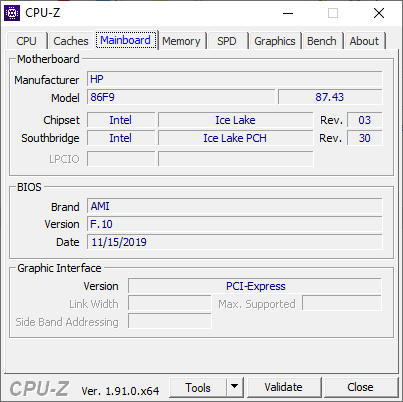Click the Model field showing 86F9
Image resolution: width=403 pixels, height=402 pixels.
click(181, 97)
